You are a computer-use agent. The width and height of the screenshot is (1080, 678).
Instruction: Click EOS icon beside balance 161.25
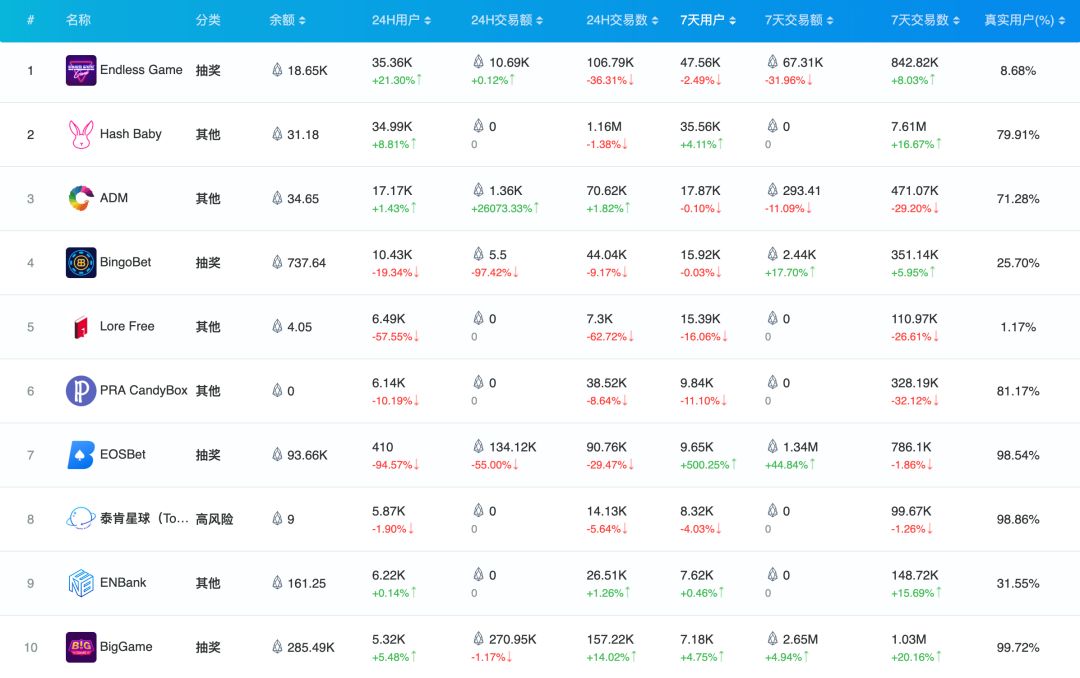coord(277,582)
